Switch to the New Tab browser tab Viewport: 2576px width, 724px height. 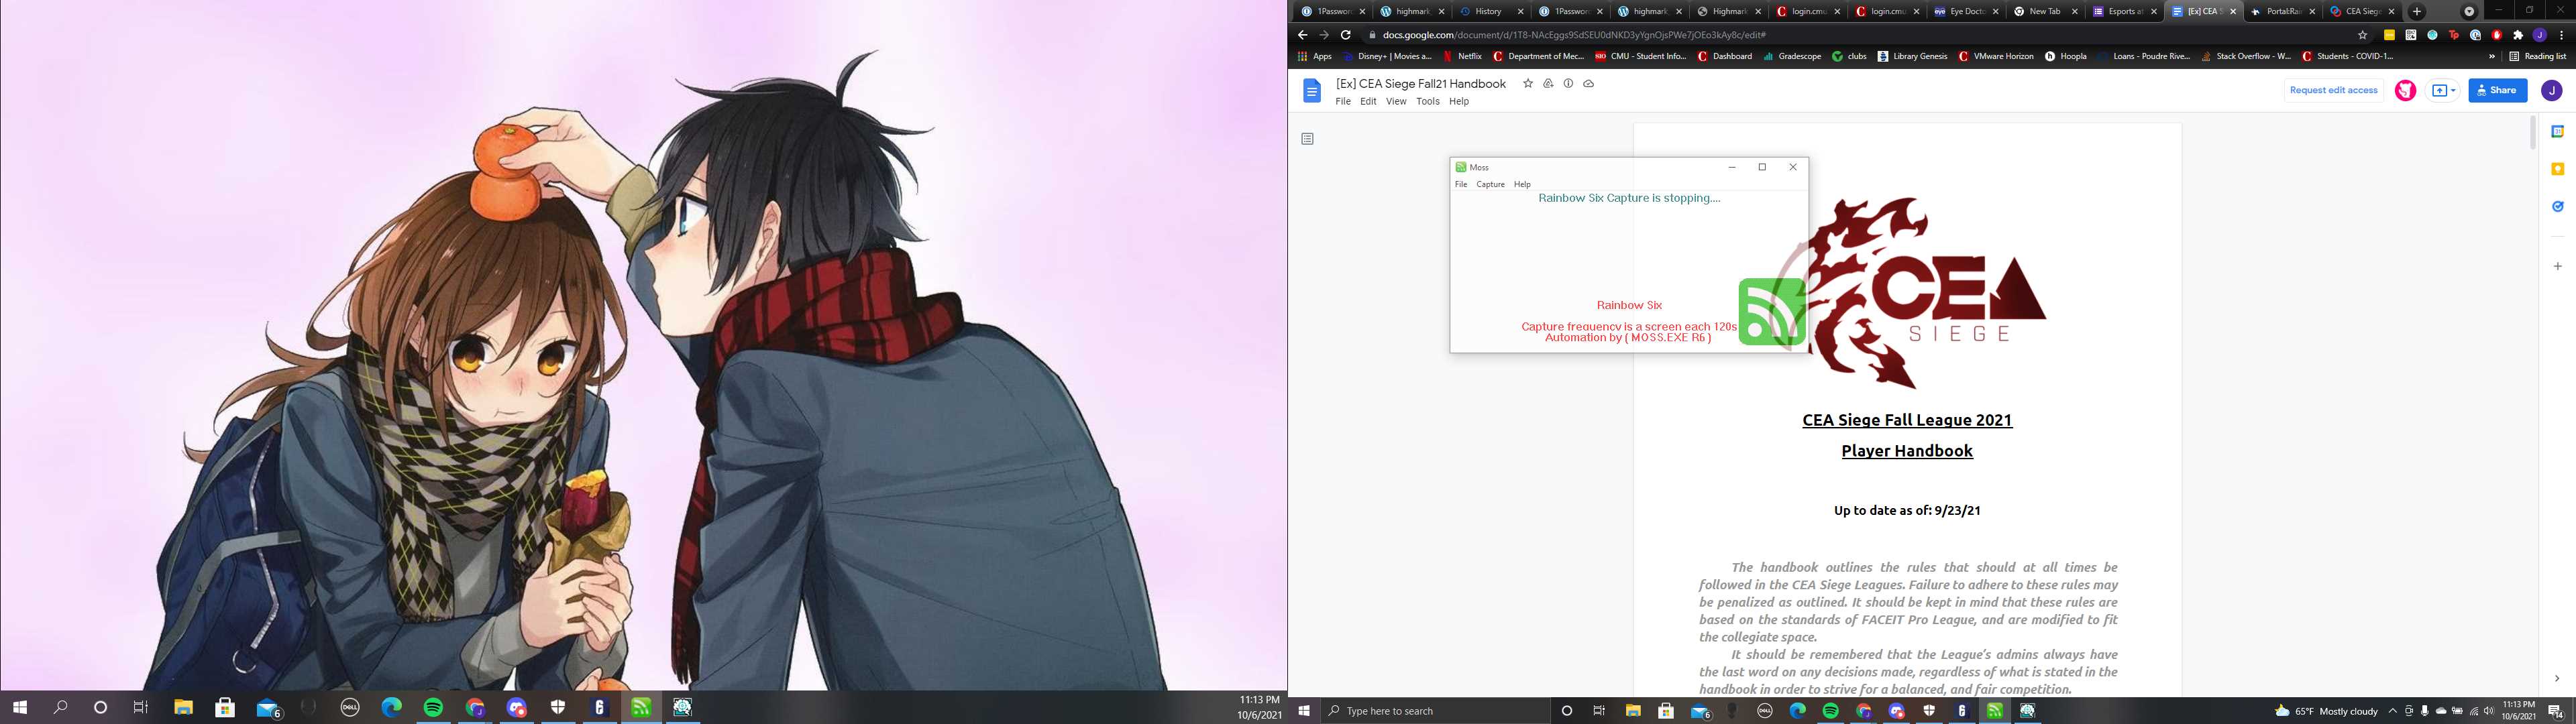tap(2044, 11)
